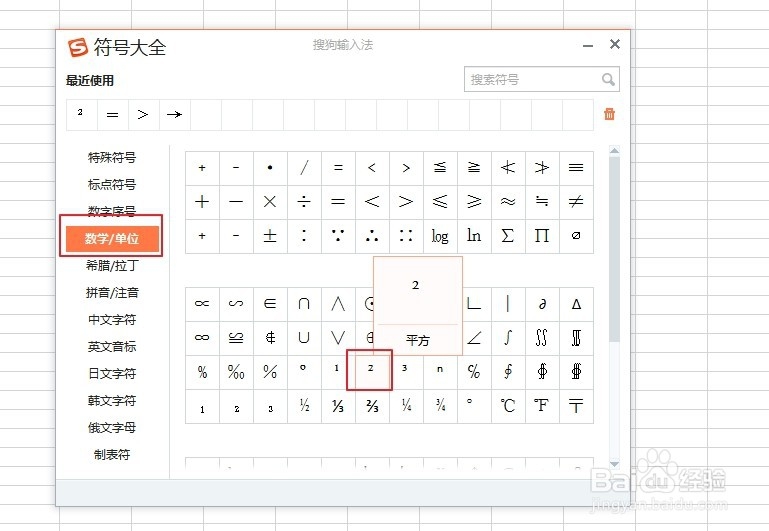Insert the congruent symbol ≌
This screenshot has width=769, height=531.
(x=236, y=338)
